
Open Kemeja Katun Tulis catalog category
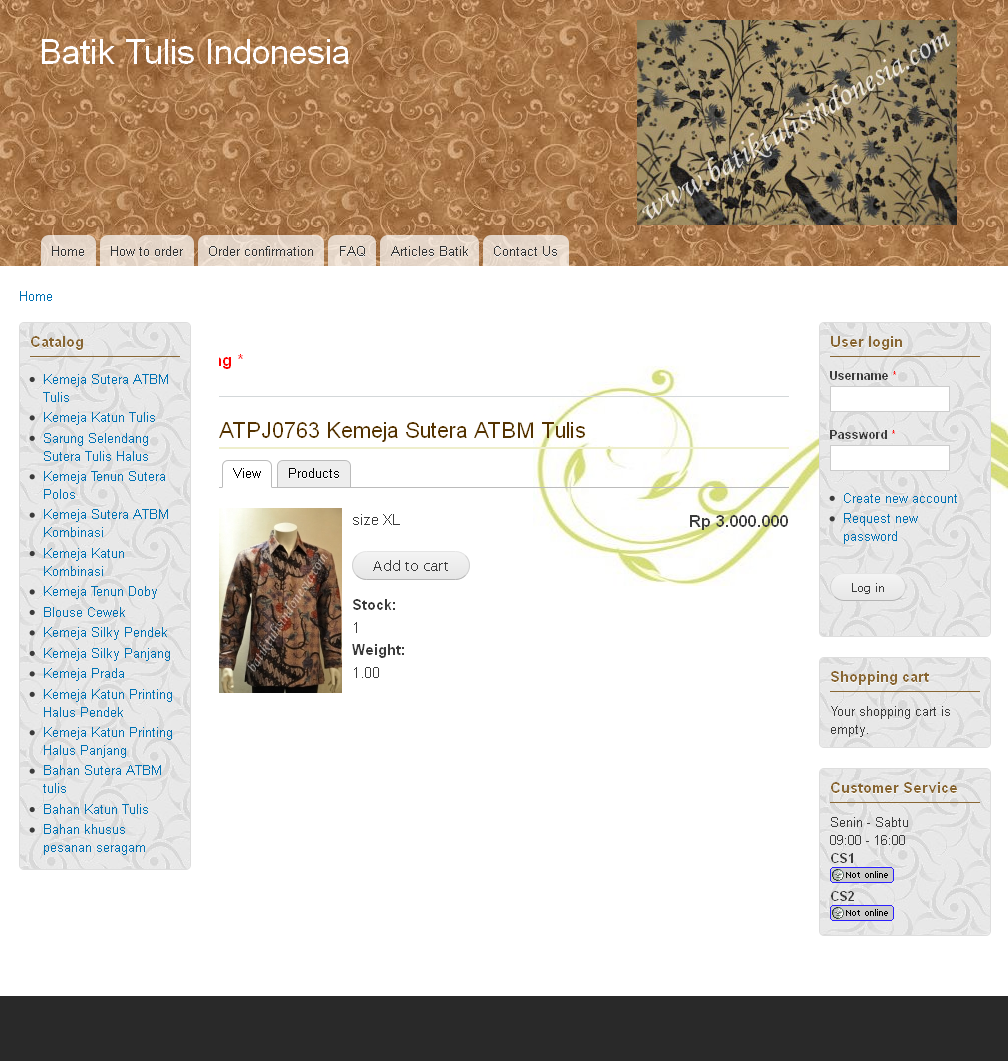tap(99, 417)
